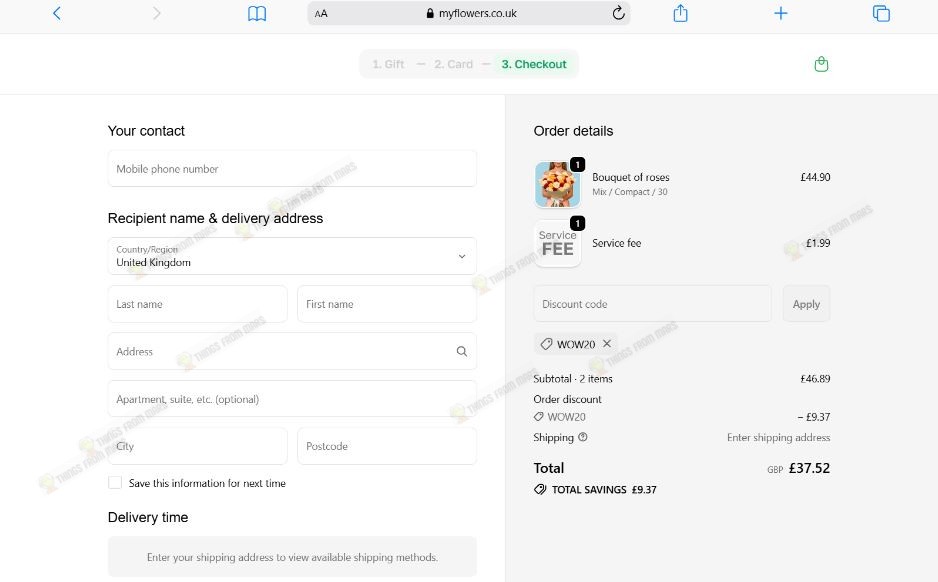Reload the page using refresh icon
This screenshot has height=582, width=938.
pyautogui.click(x=619, y=13)
